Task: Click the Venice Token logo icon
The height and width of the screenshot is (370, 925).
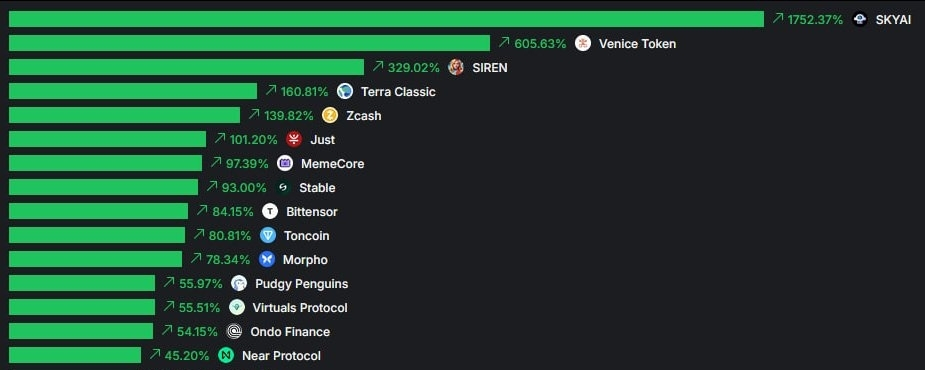Action: coord(583,43)
